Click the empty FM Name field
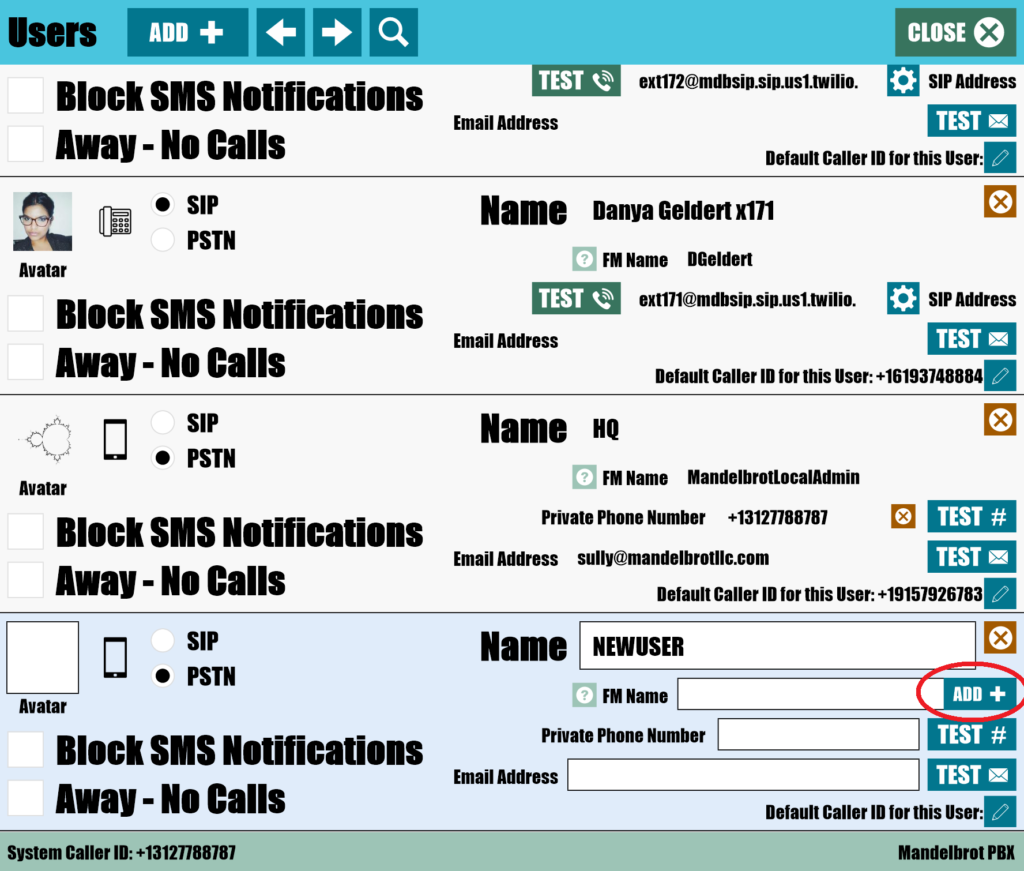Image resolution: width=1024 pixels, height=871 pixels. coord(810,694)
